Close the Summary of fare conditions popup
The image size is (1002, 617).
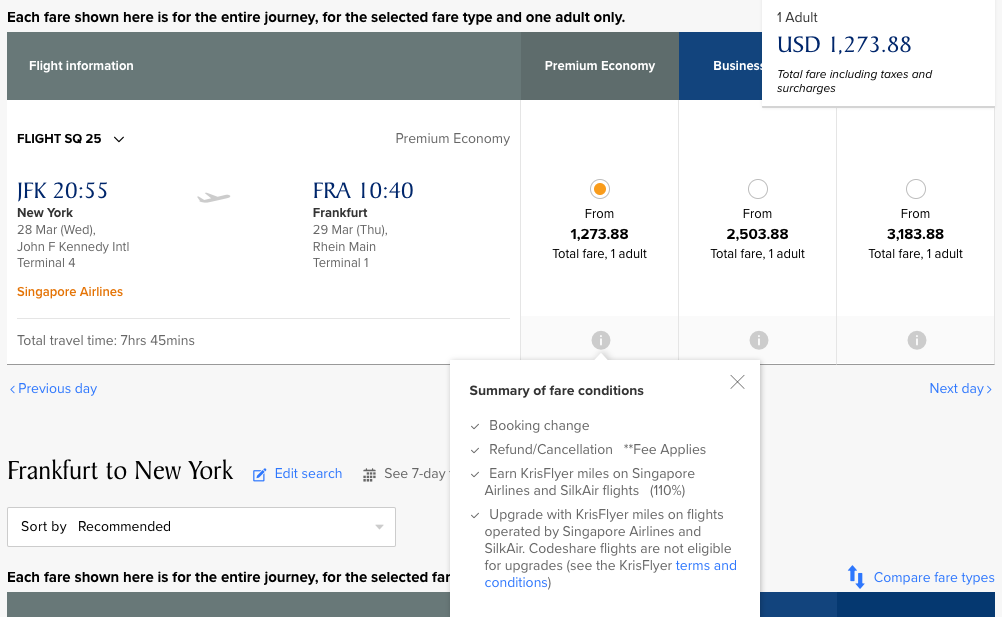coord(737,382)
